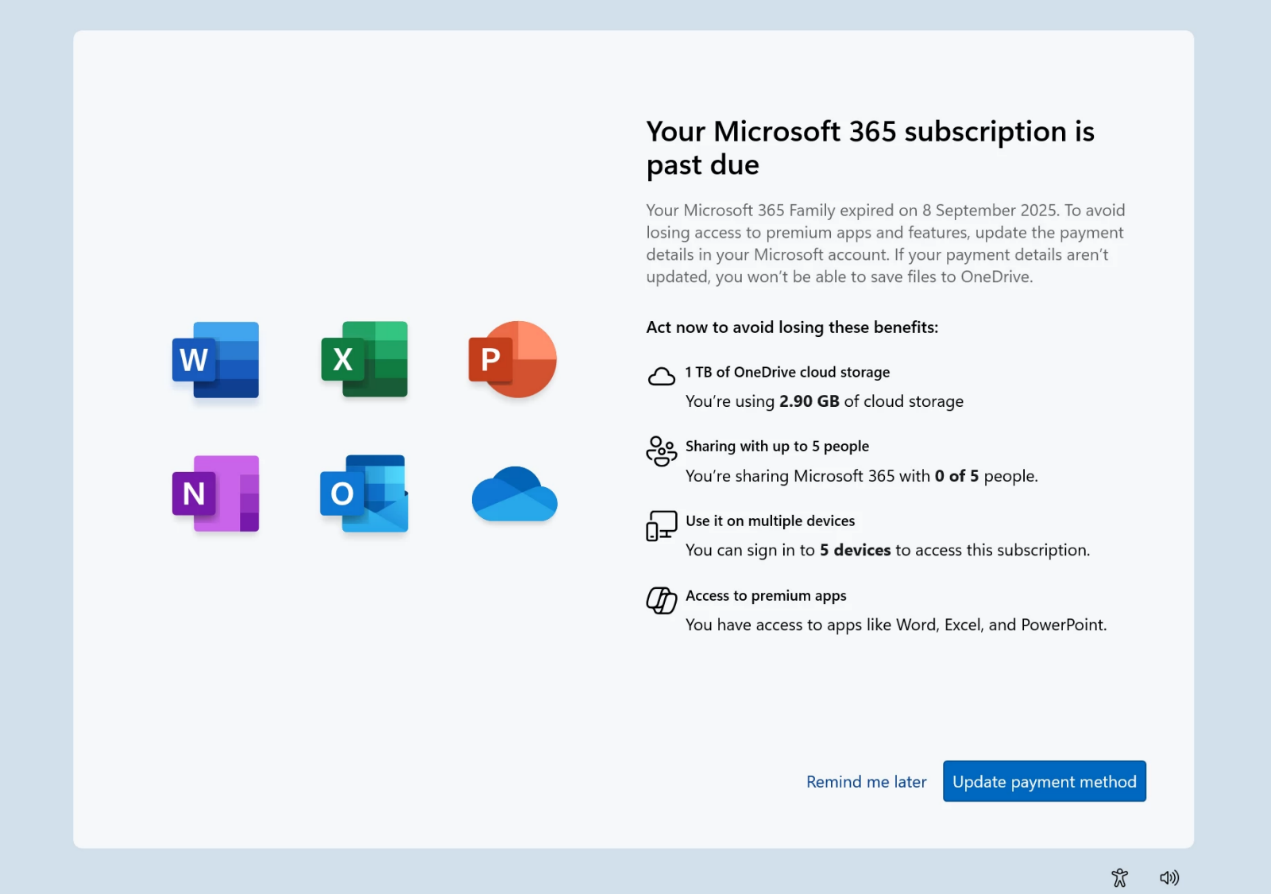Click 'apps like Word, Excel, and PowerPoint' text
1271x894 pixels.
[x=896, y=625]
